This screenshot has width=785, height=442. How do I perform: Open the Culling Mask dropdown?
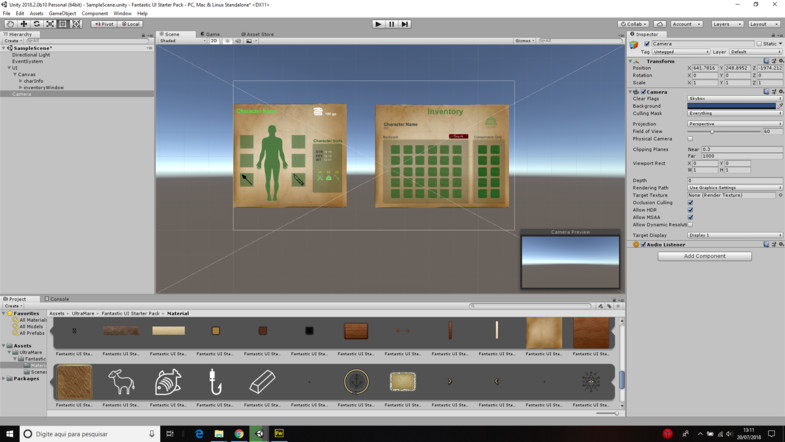734,113
